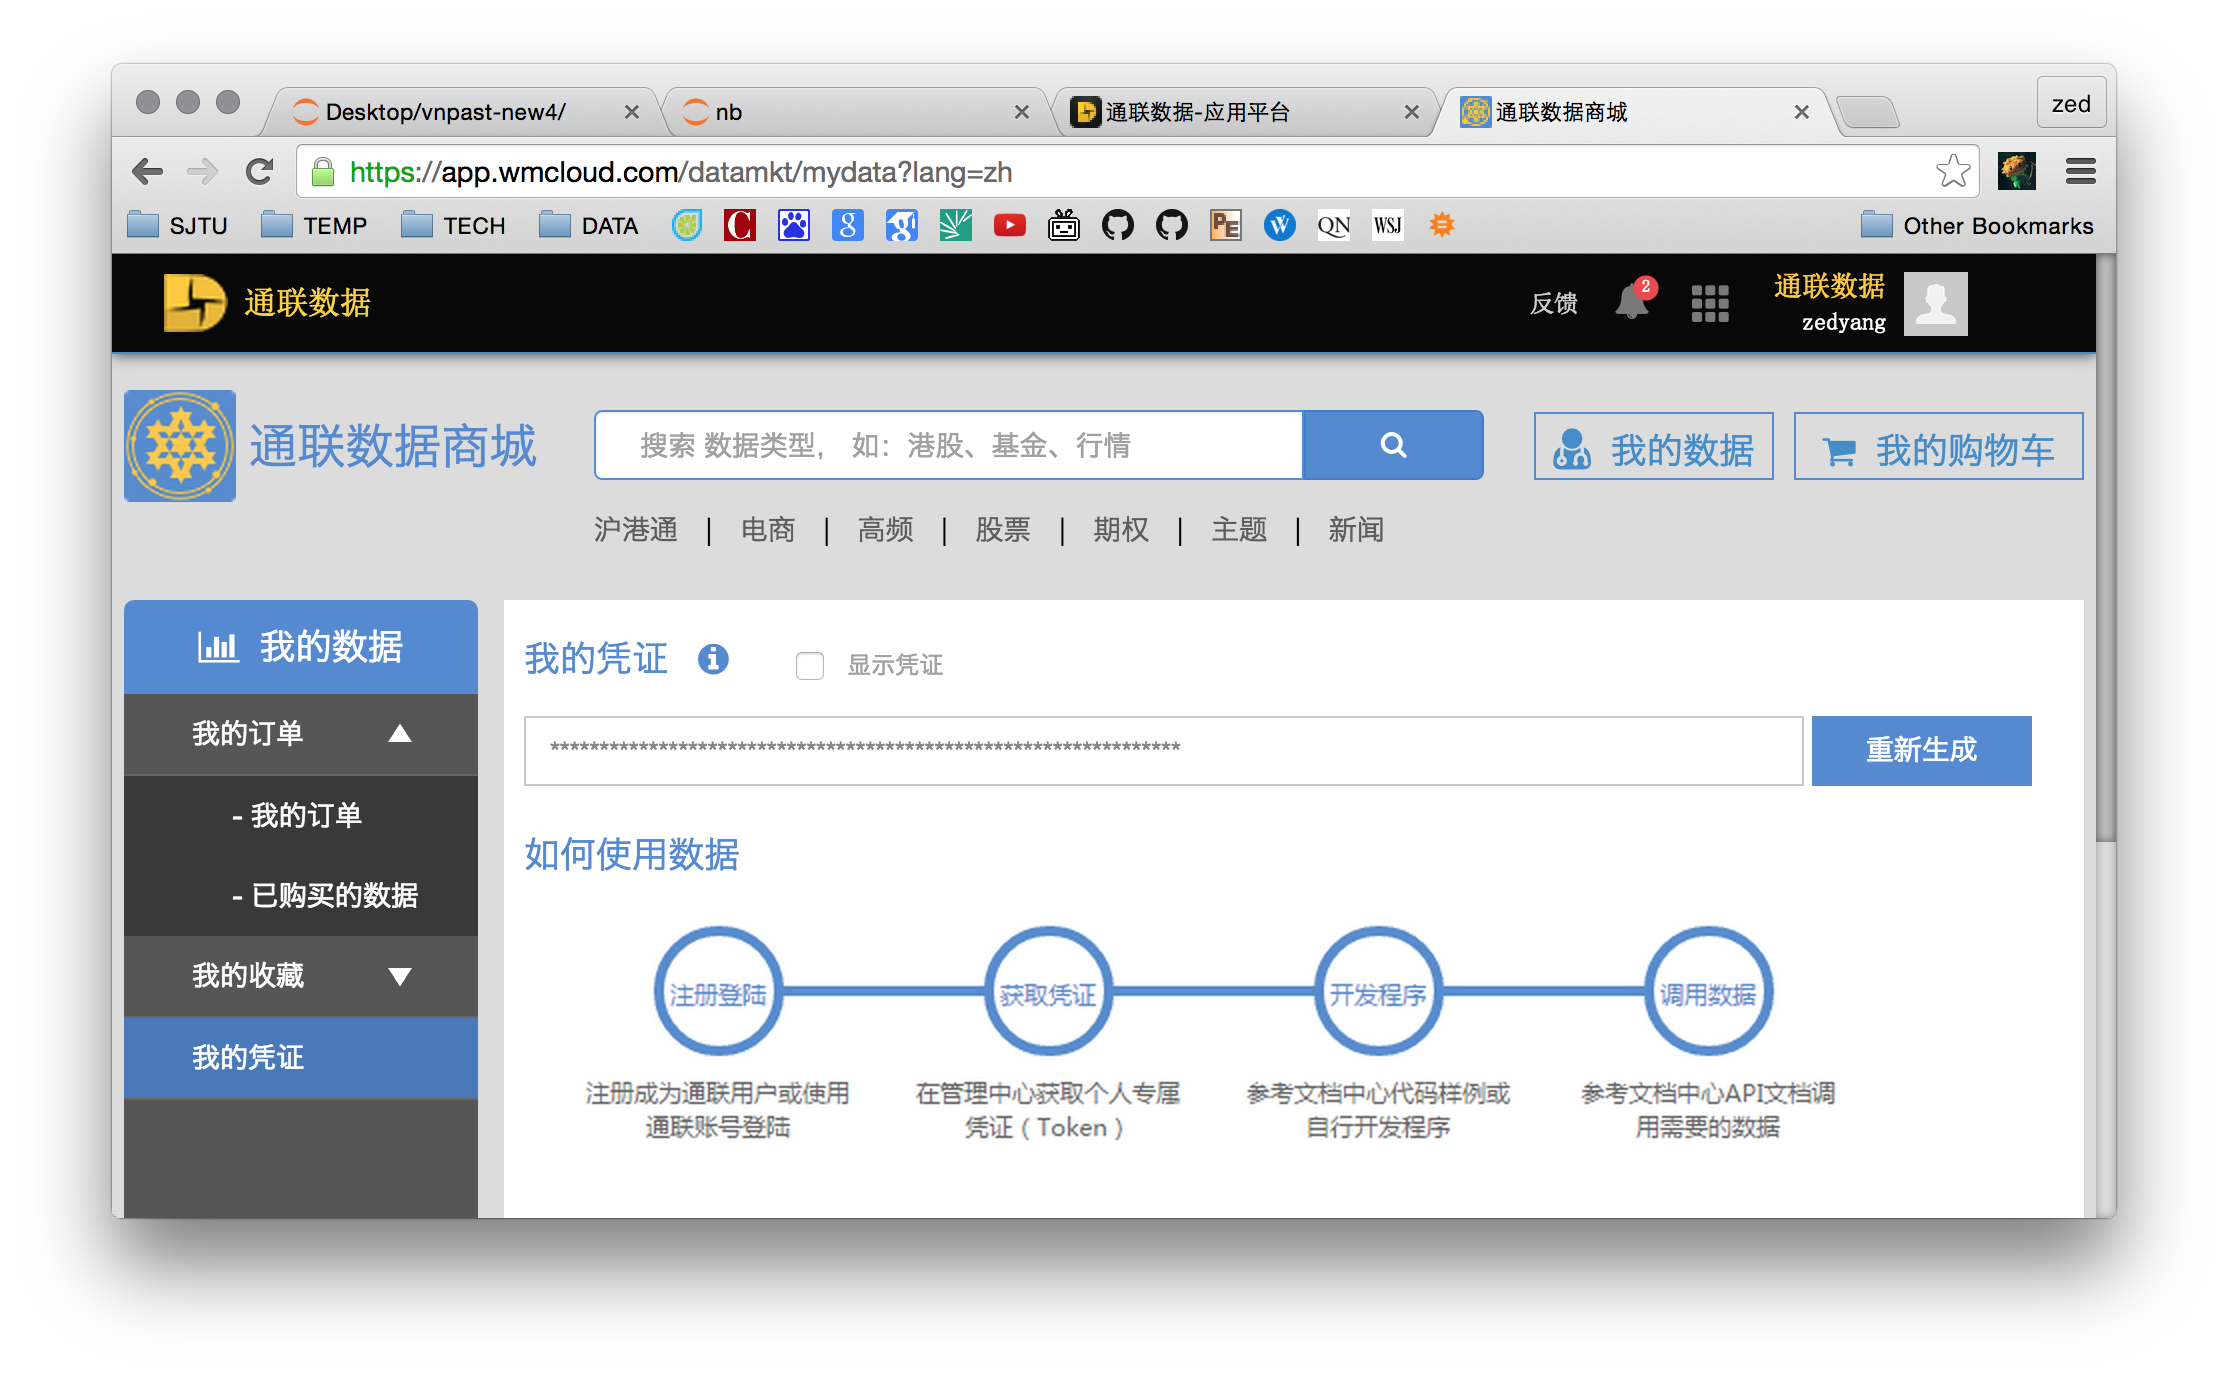This screenshot has height=1378, width=2228.
Task: Click the blue search magnifier button
Action: [x=1392, y=445]
